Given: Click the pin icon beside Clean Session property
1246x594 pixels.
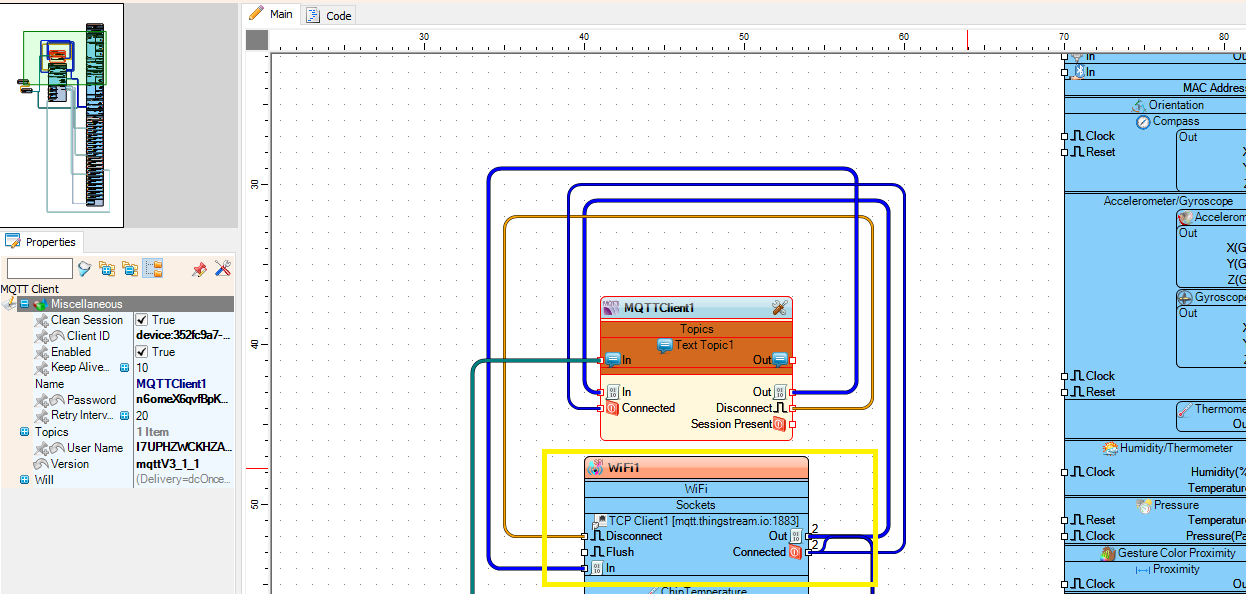Looking at the screenshot, I should pos(41,320).
